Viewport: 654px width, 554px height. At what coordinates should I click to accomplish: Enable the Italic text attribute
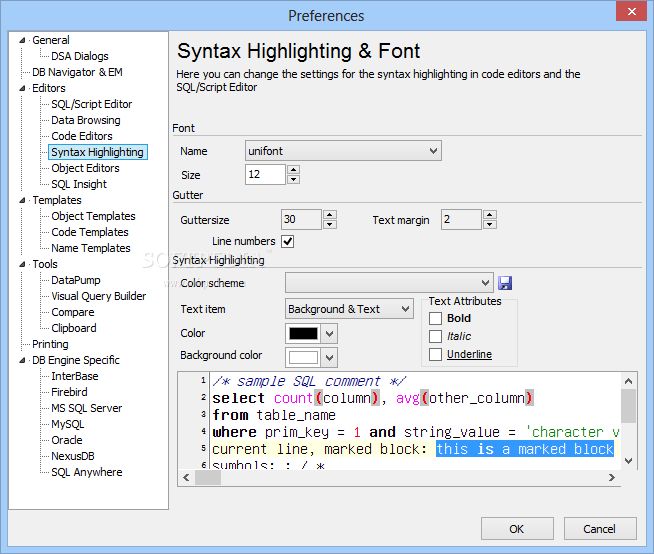435,336
